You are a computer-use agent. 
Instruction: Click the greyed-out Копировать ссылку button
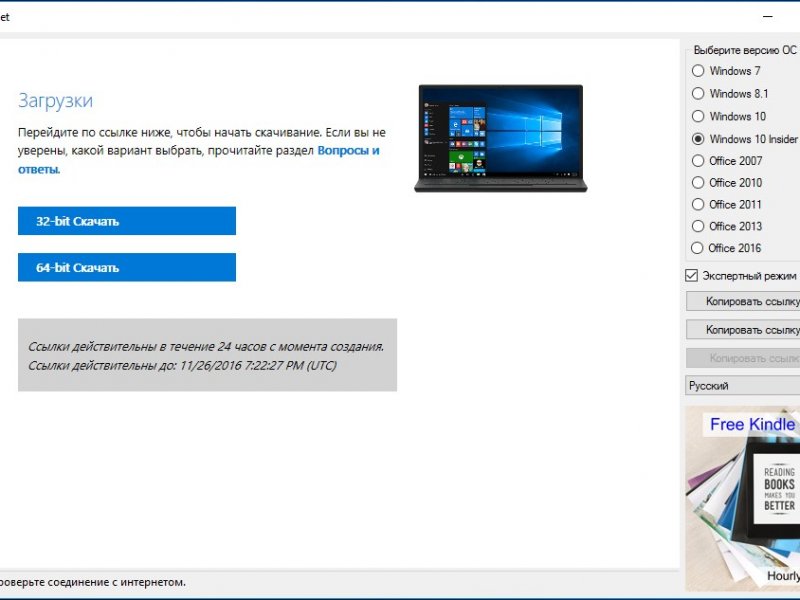pos(743,358)
